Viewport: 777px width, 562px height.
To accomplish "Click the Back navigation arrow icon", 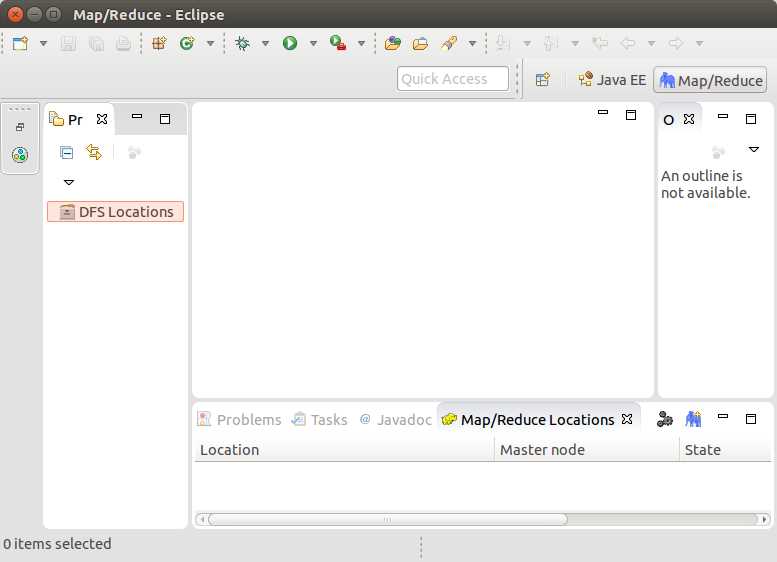I will [x=628, y=44].
